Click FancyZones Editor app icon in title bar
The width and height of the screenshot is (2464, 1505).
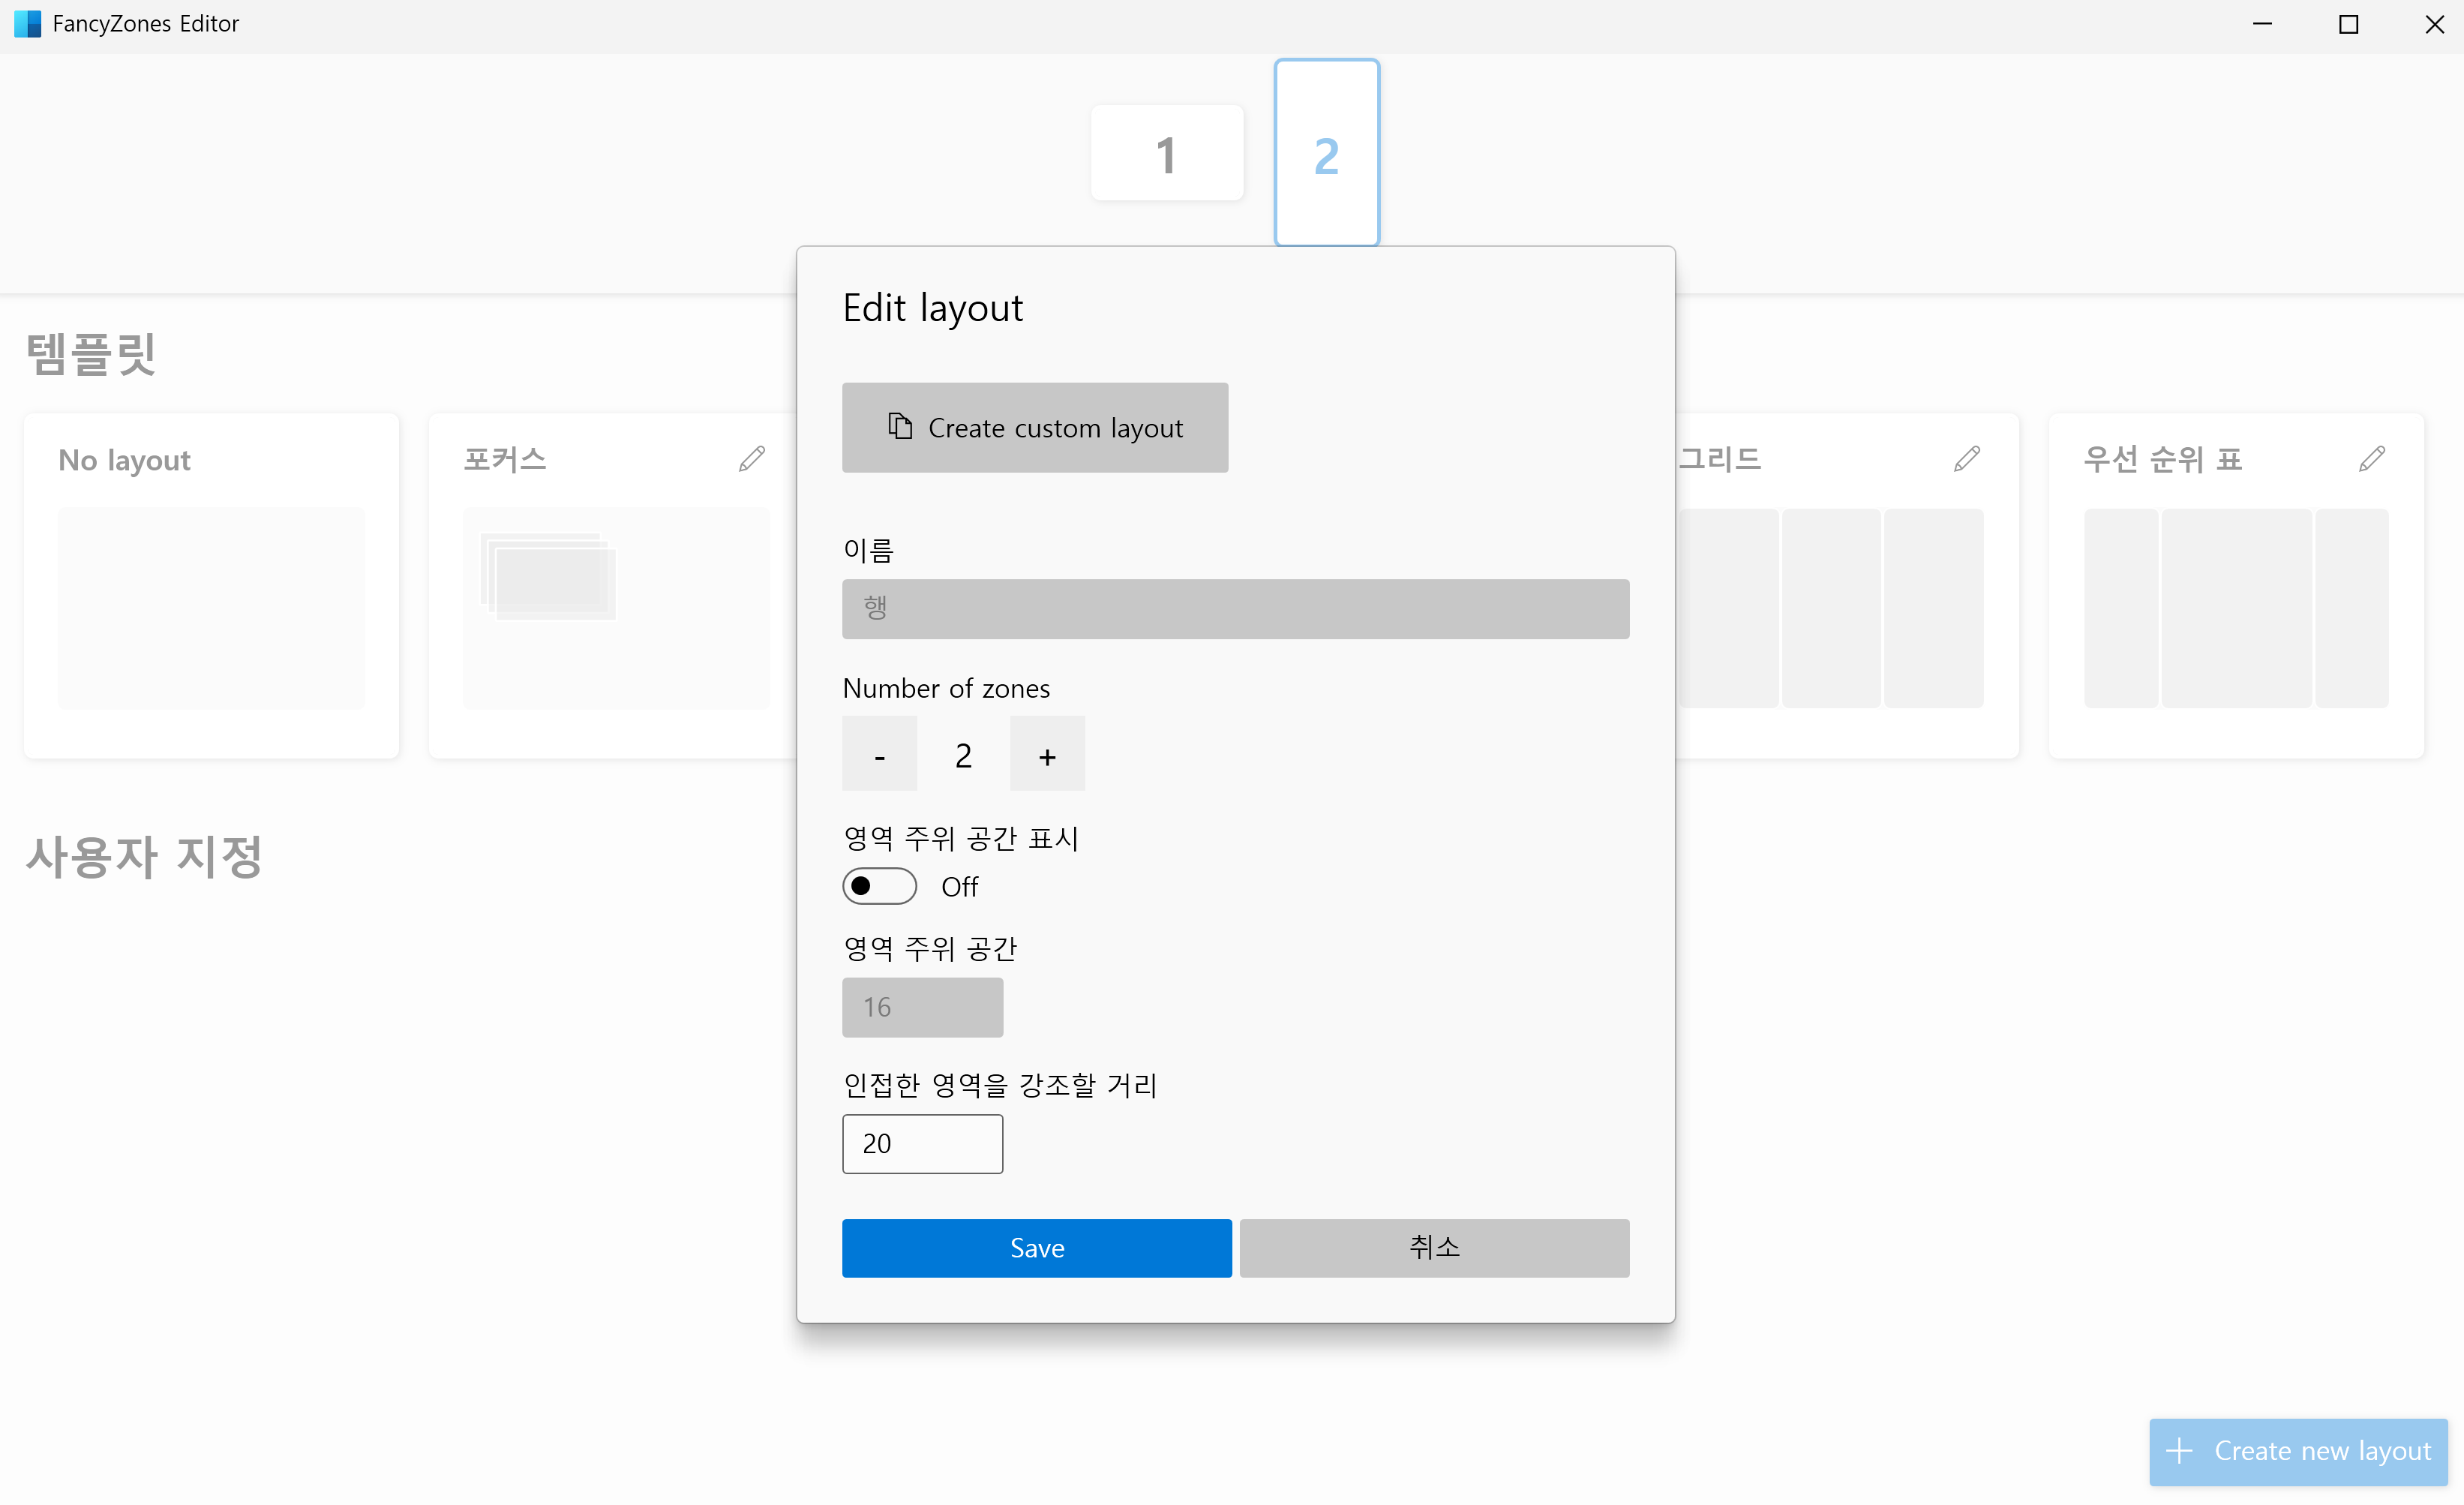pos(27,23)
